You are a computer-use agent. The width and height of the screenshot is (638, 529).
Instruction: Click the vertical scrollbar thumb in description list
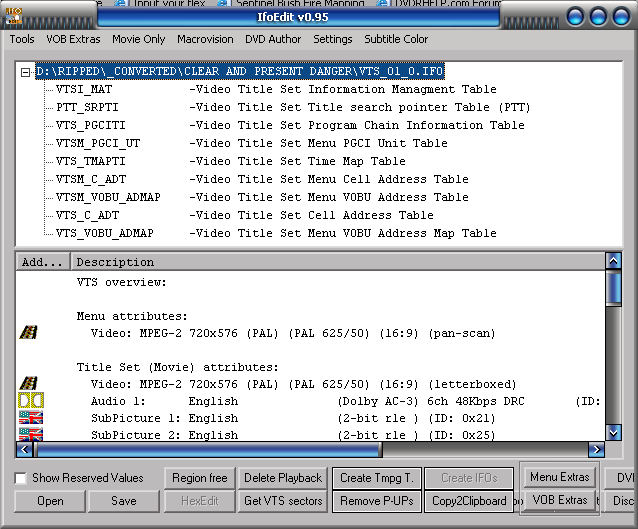coord(613,289)
